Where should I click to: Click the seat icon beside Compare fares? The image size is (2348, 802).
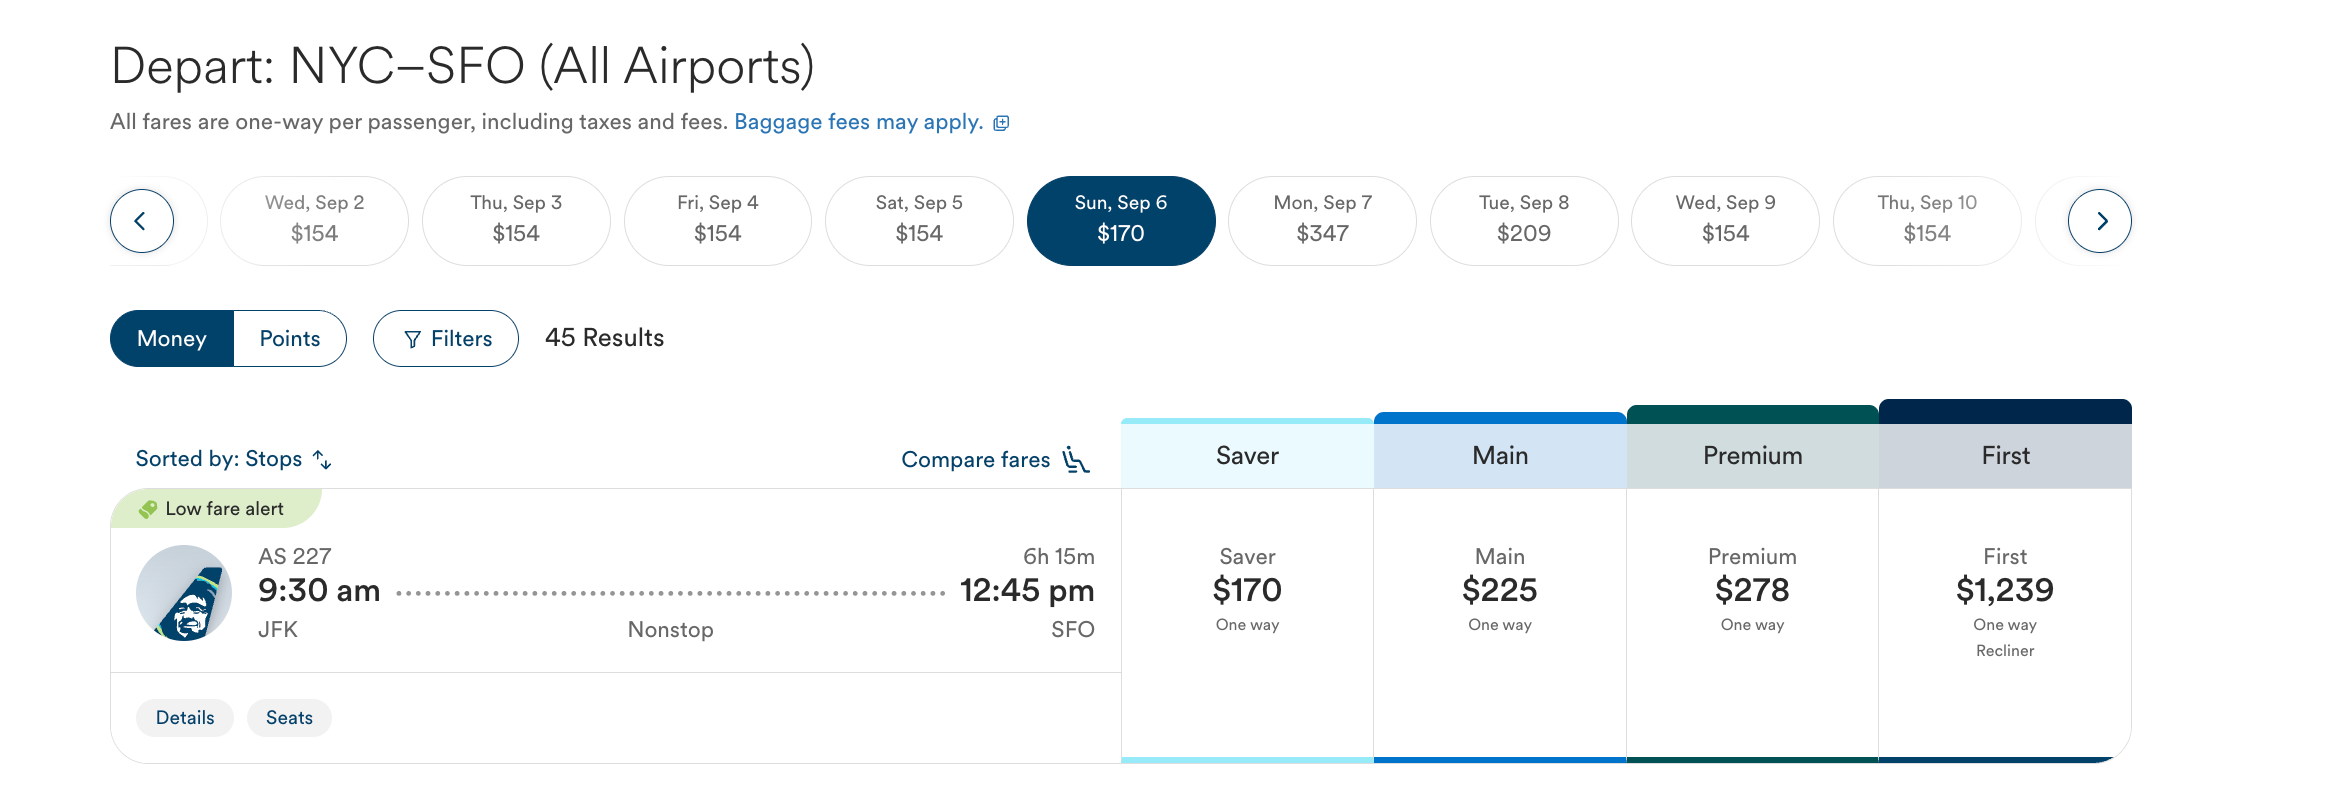tap(1076, 459)
